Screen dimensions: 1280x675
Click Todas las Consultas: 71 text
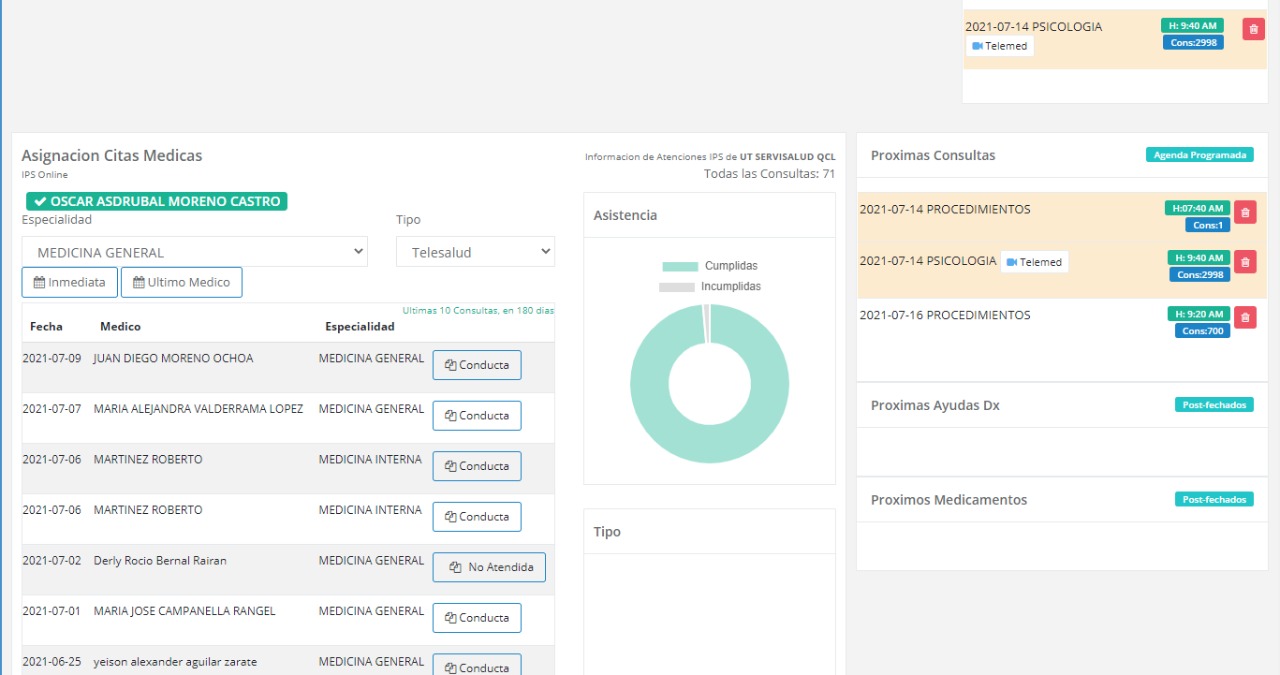click(769, 174)
